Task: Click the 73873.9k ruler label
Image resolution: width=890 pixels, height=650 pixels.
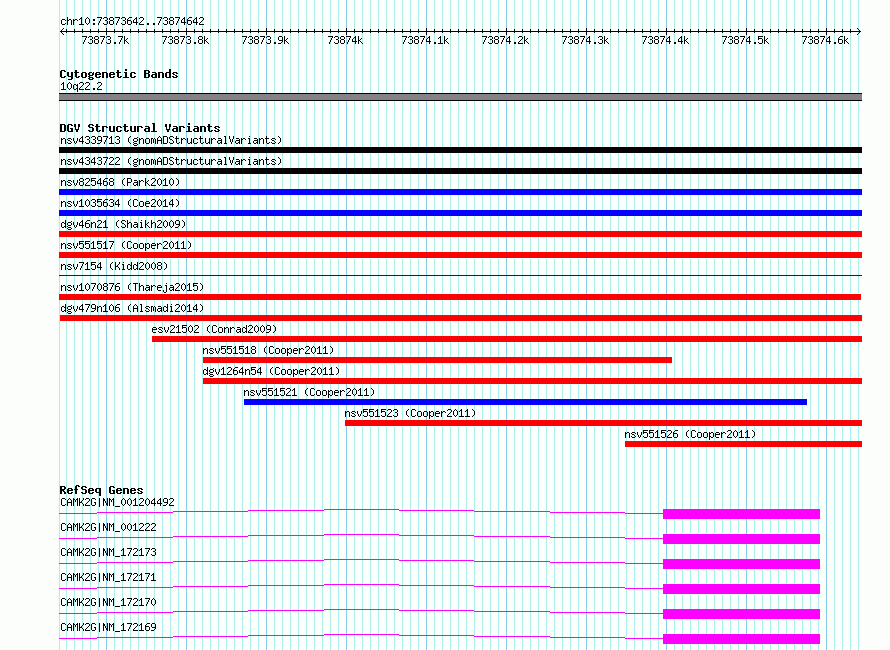Action: point(265,40)
